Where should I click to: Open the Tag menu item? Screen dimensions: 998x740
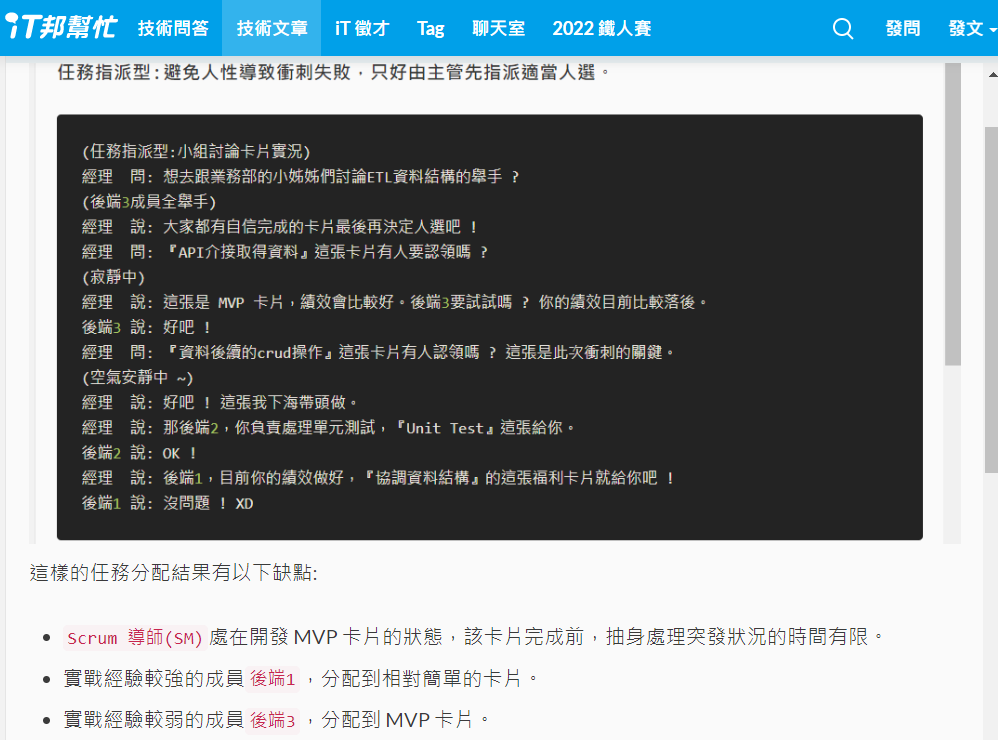pos(430,28)
